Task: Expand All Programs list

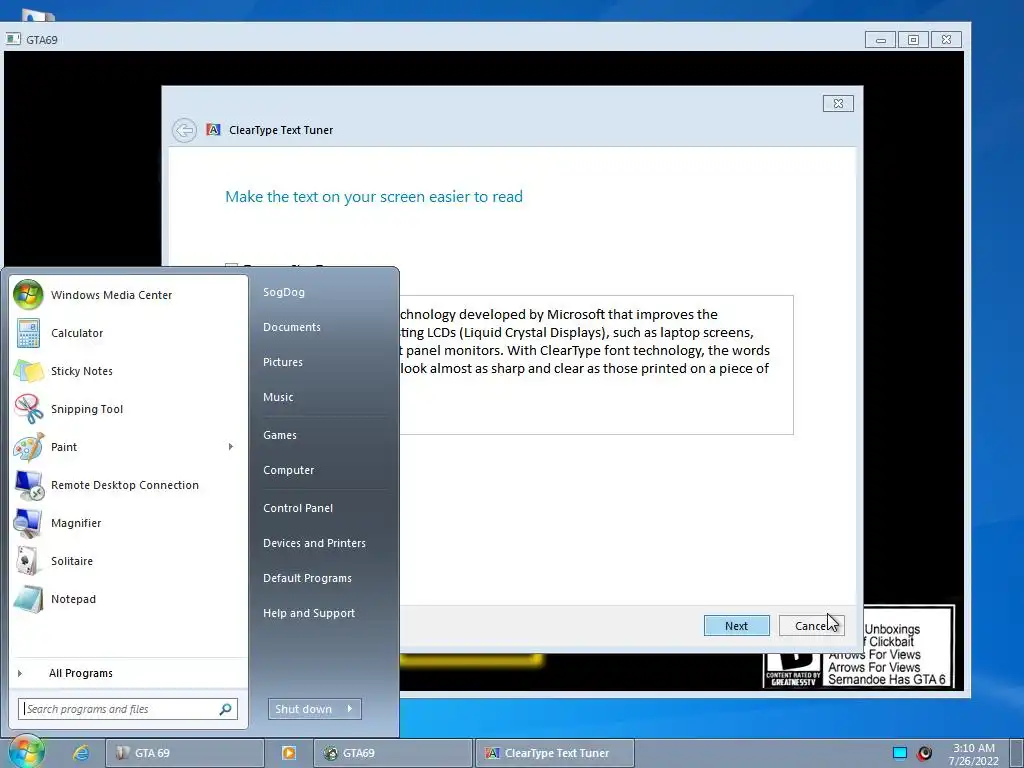Action: (x=80, y=673)
